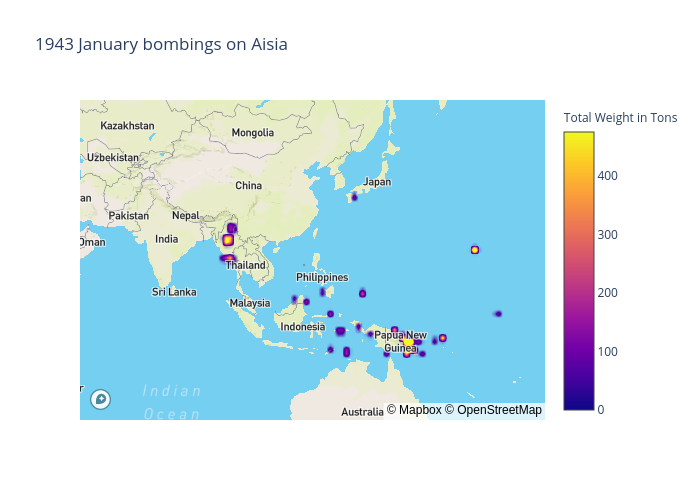Click the bright yellow hotspot above Thailand
This screenshot has height=500, width=700.
tap(228, 240)
